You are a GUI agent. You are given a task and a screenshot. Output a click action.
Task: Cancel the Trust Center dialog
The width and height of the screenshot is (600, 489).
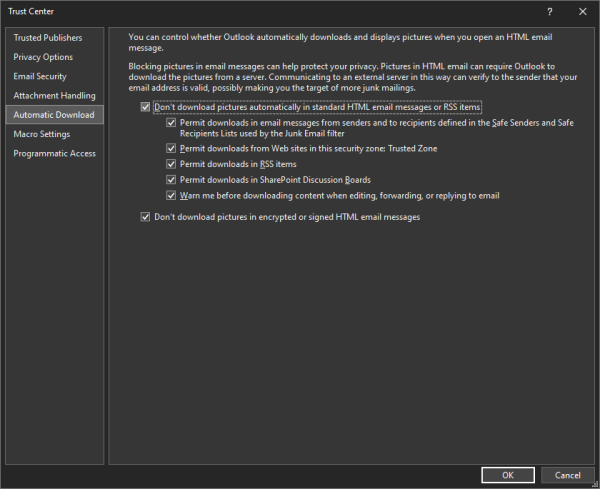[567, 475]
